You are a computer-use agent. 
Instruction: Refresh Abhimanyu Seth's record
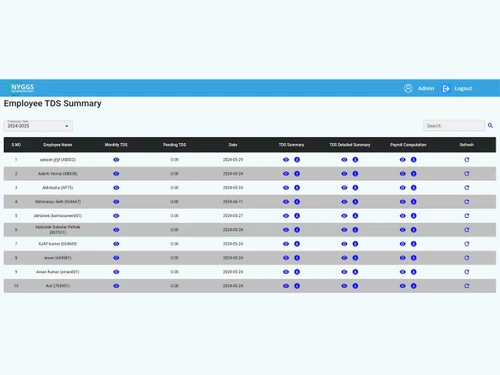(467, 202)
